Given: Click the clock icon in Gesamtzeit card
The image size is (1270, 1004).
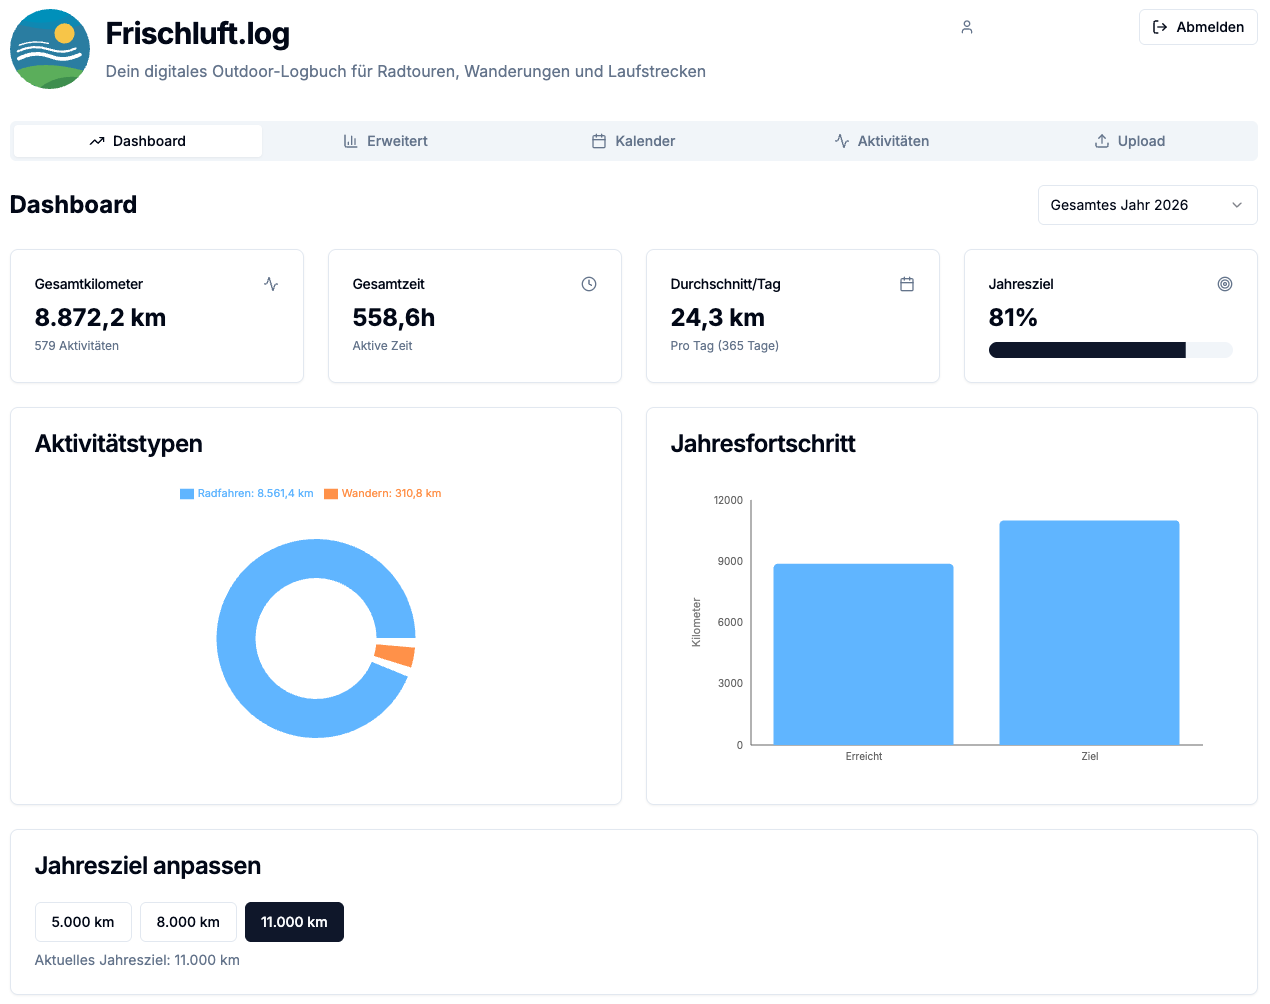Looking at the screenshot, I should tap(589, 284).
